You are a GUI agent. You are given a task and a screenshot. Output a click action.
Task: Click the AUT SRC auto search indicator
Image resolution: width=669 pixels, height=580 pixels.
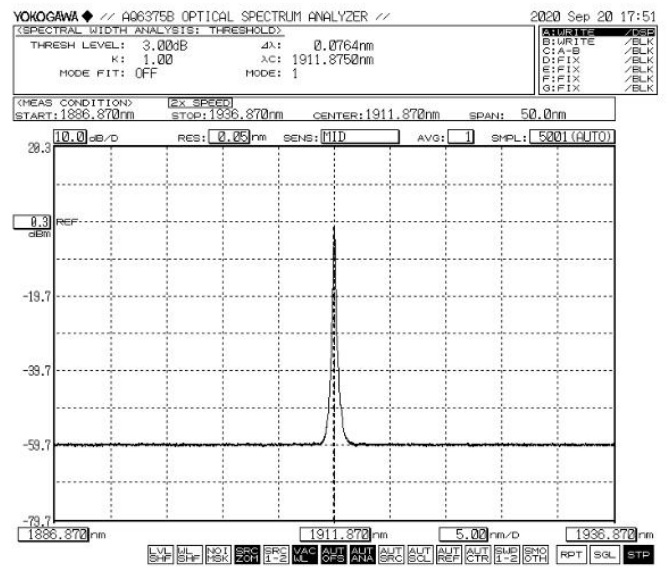coord(391,554)
